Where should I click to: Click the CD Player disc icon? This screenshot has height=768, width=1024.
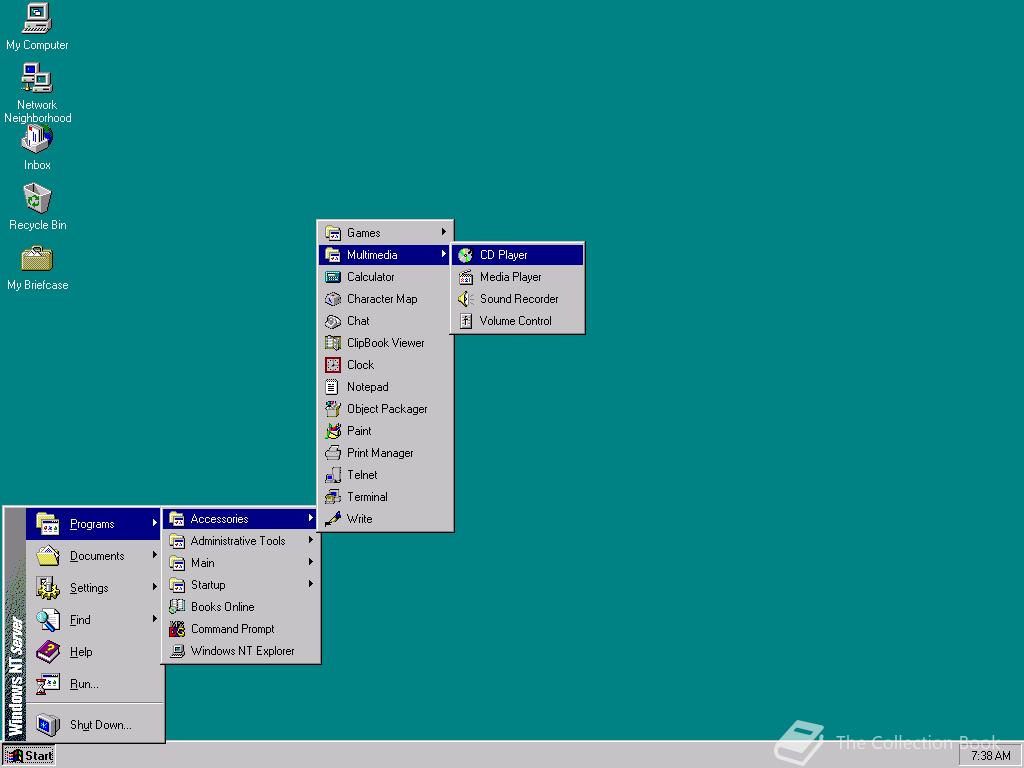coord(466,255)
